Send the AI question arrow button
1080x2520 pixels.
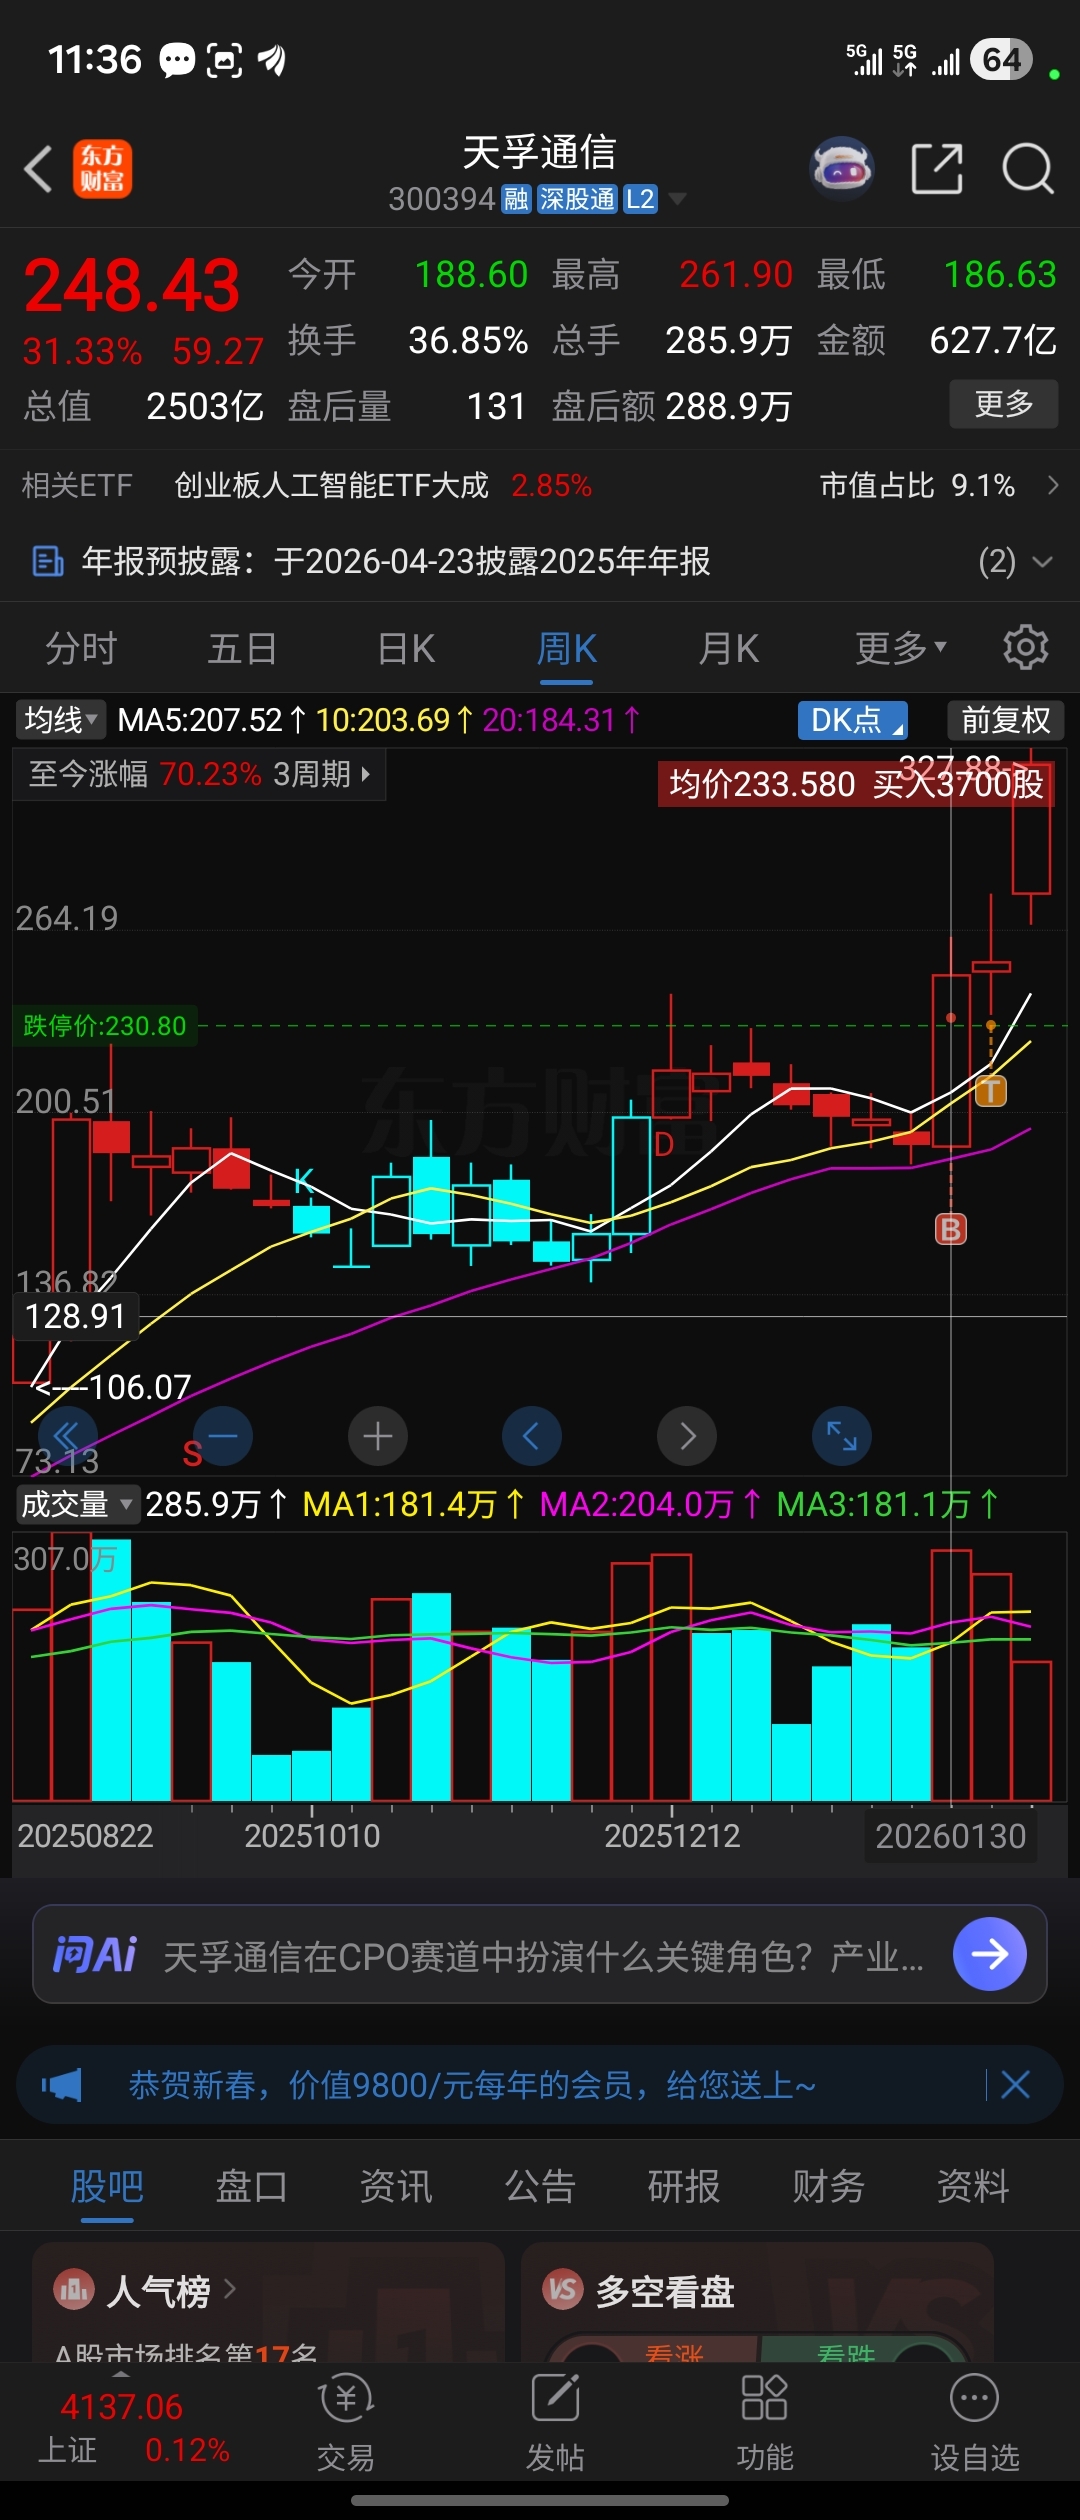tap(990, 1954)
